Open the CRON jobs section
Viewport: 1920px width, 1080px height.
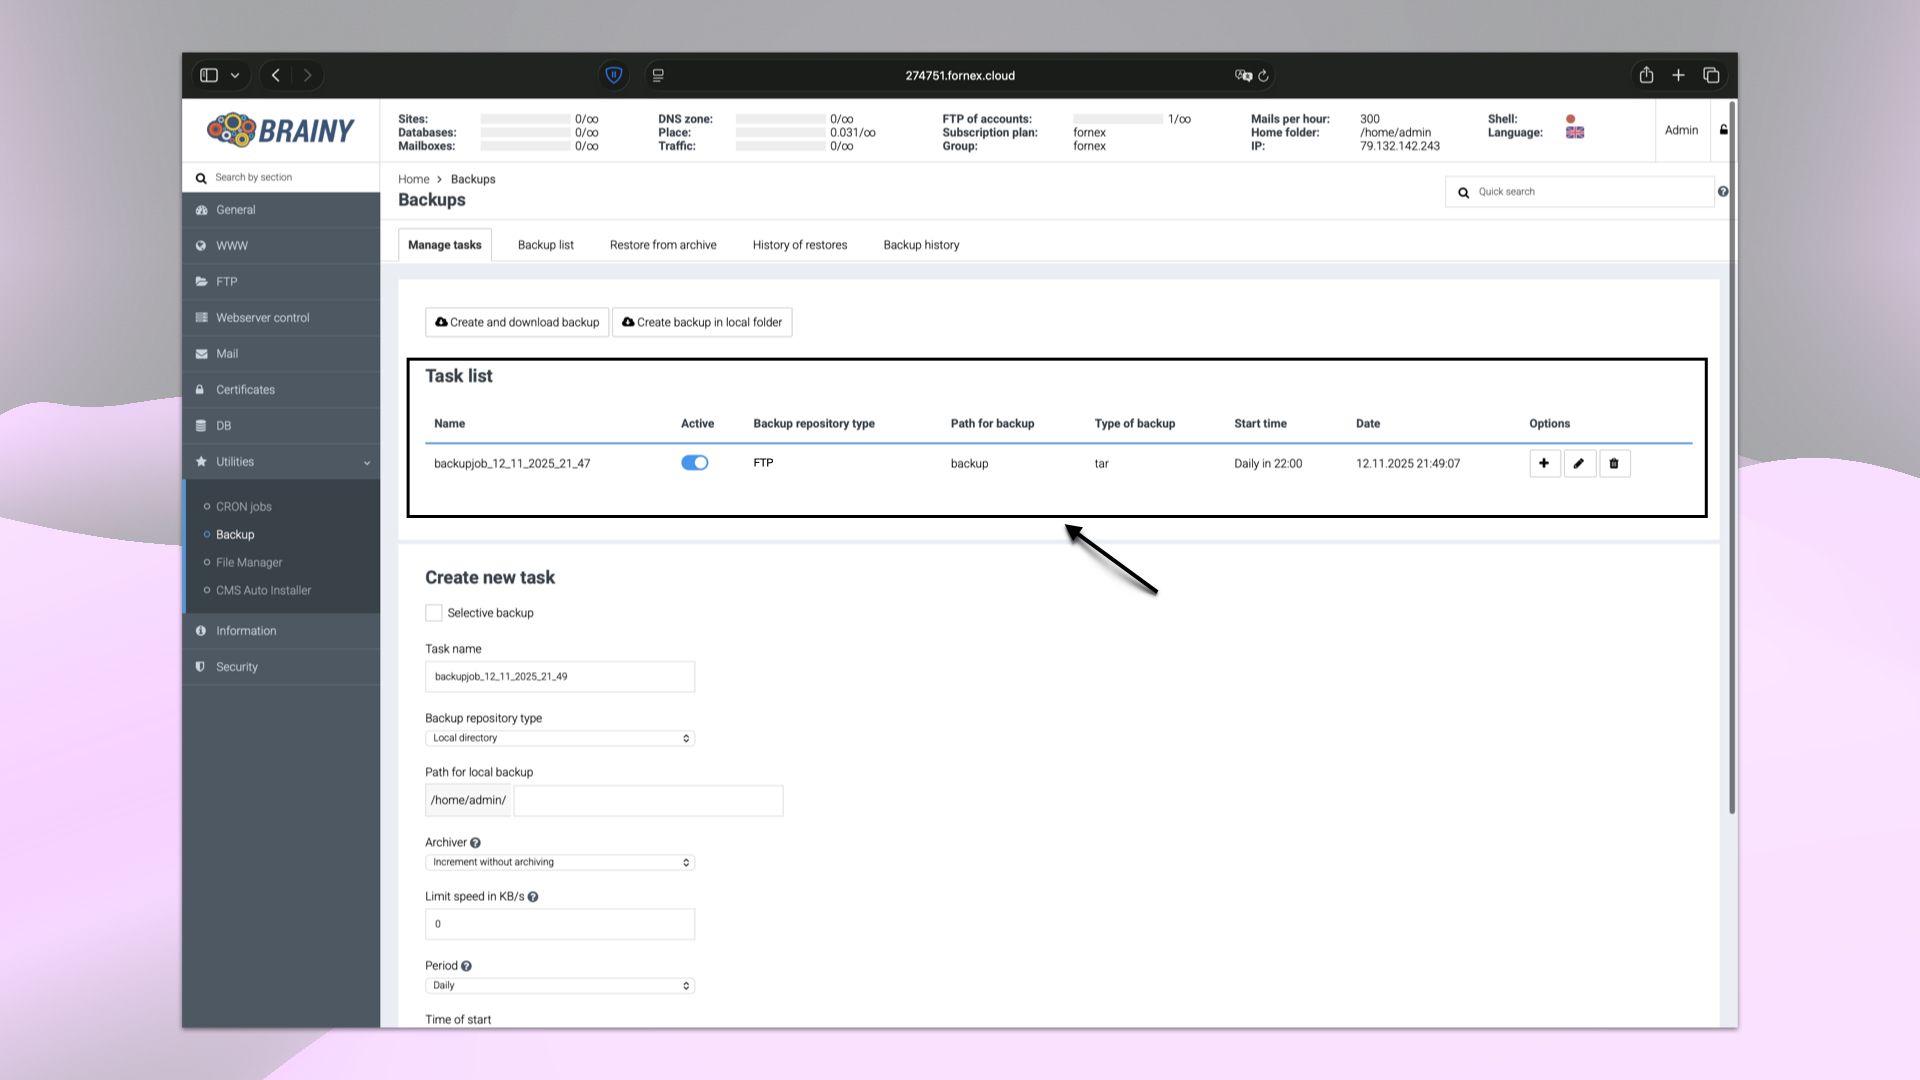243,506
